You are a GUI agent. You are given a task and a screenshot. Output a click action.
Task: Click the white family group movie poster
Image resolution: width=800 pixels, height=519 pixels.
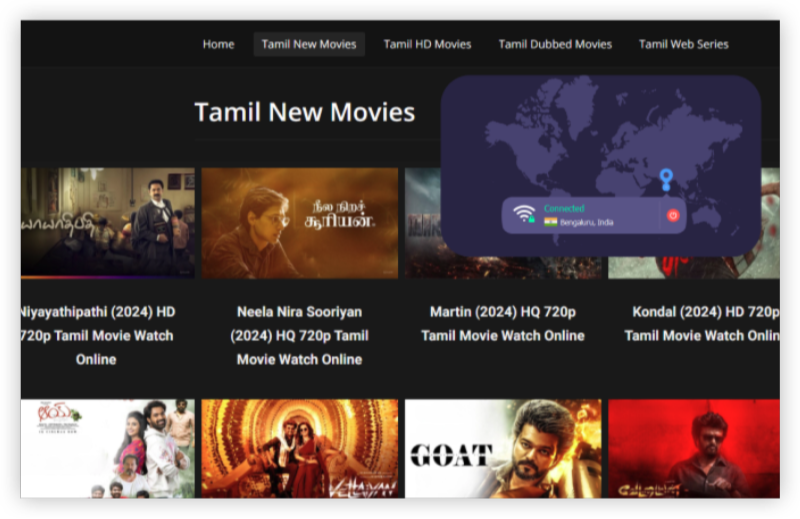108,449
